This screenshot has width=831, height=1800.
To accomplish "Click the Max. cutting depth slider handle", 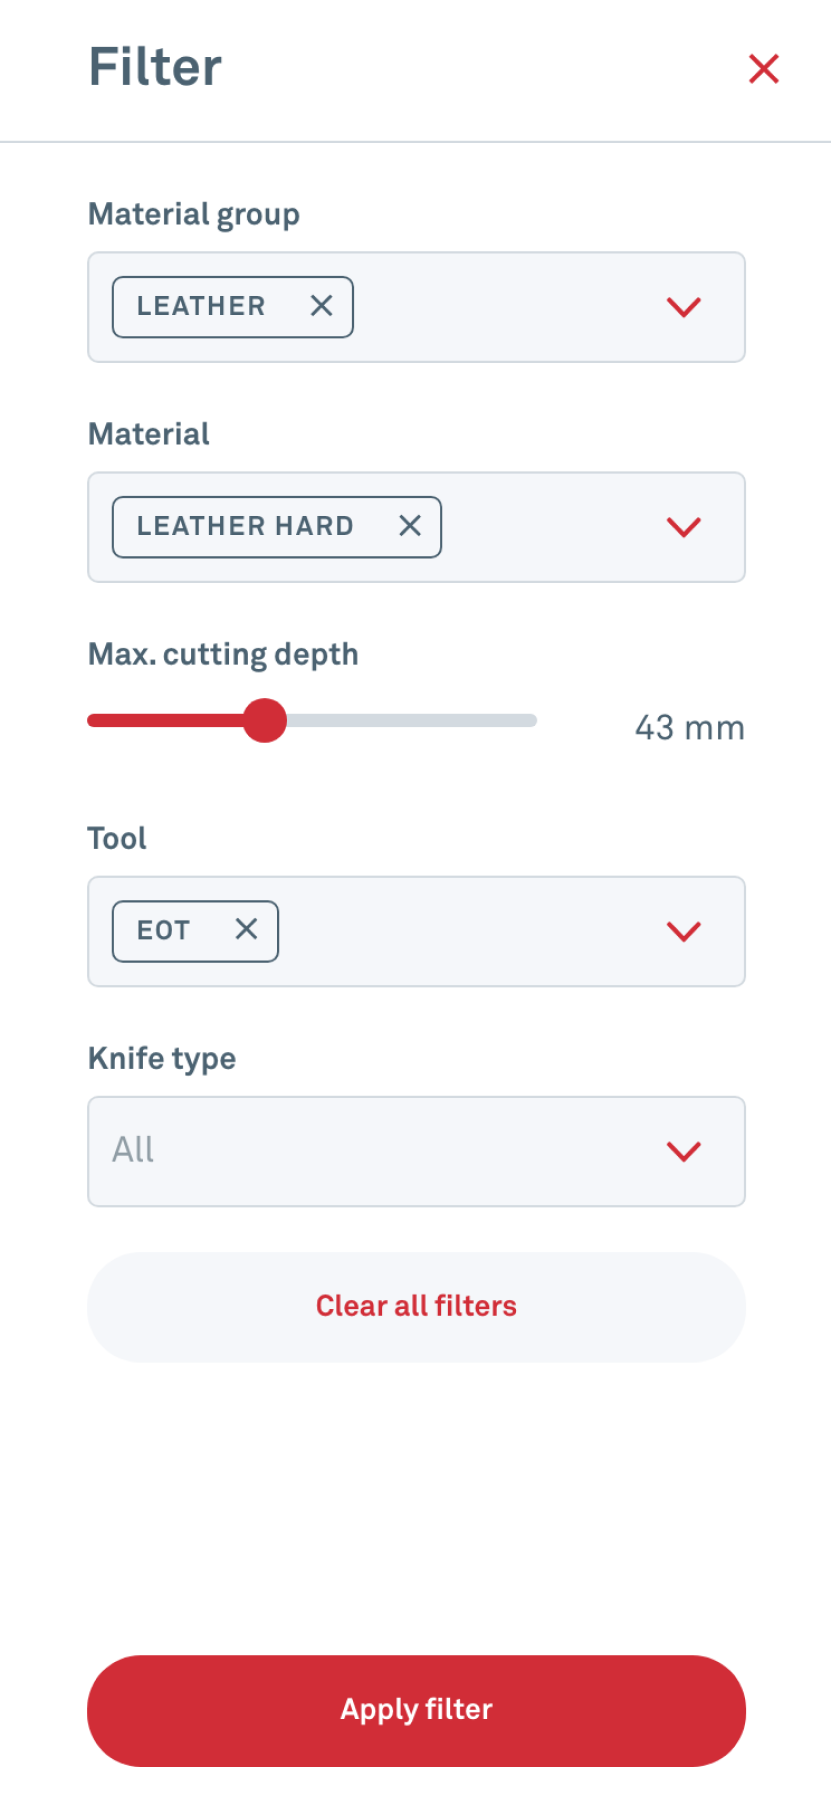I will point(265,720).
